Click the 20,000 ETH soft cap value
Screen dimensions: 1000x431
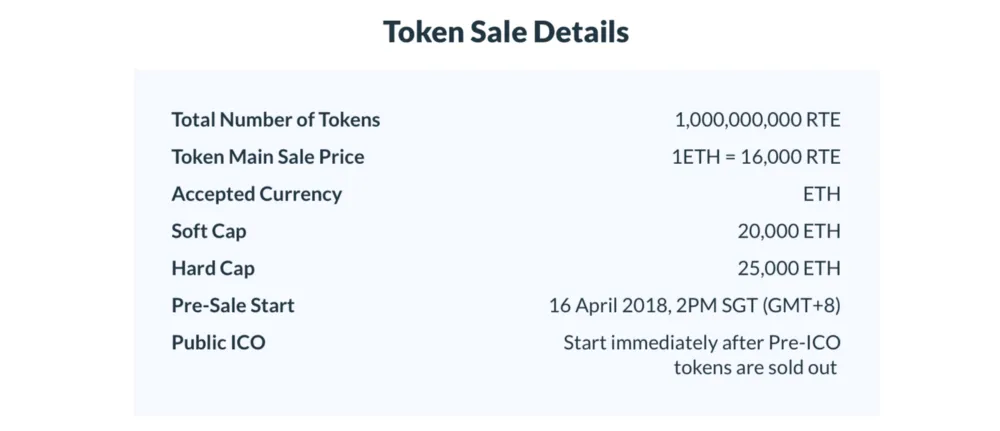[789, 231]
